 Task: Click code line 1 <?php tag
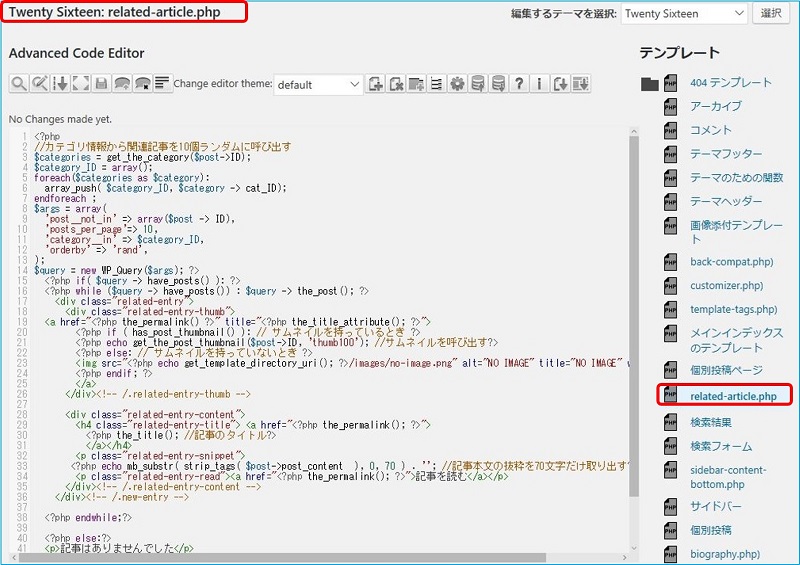click(x=47, y=137)
